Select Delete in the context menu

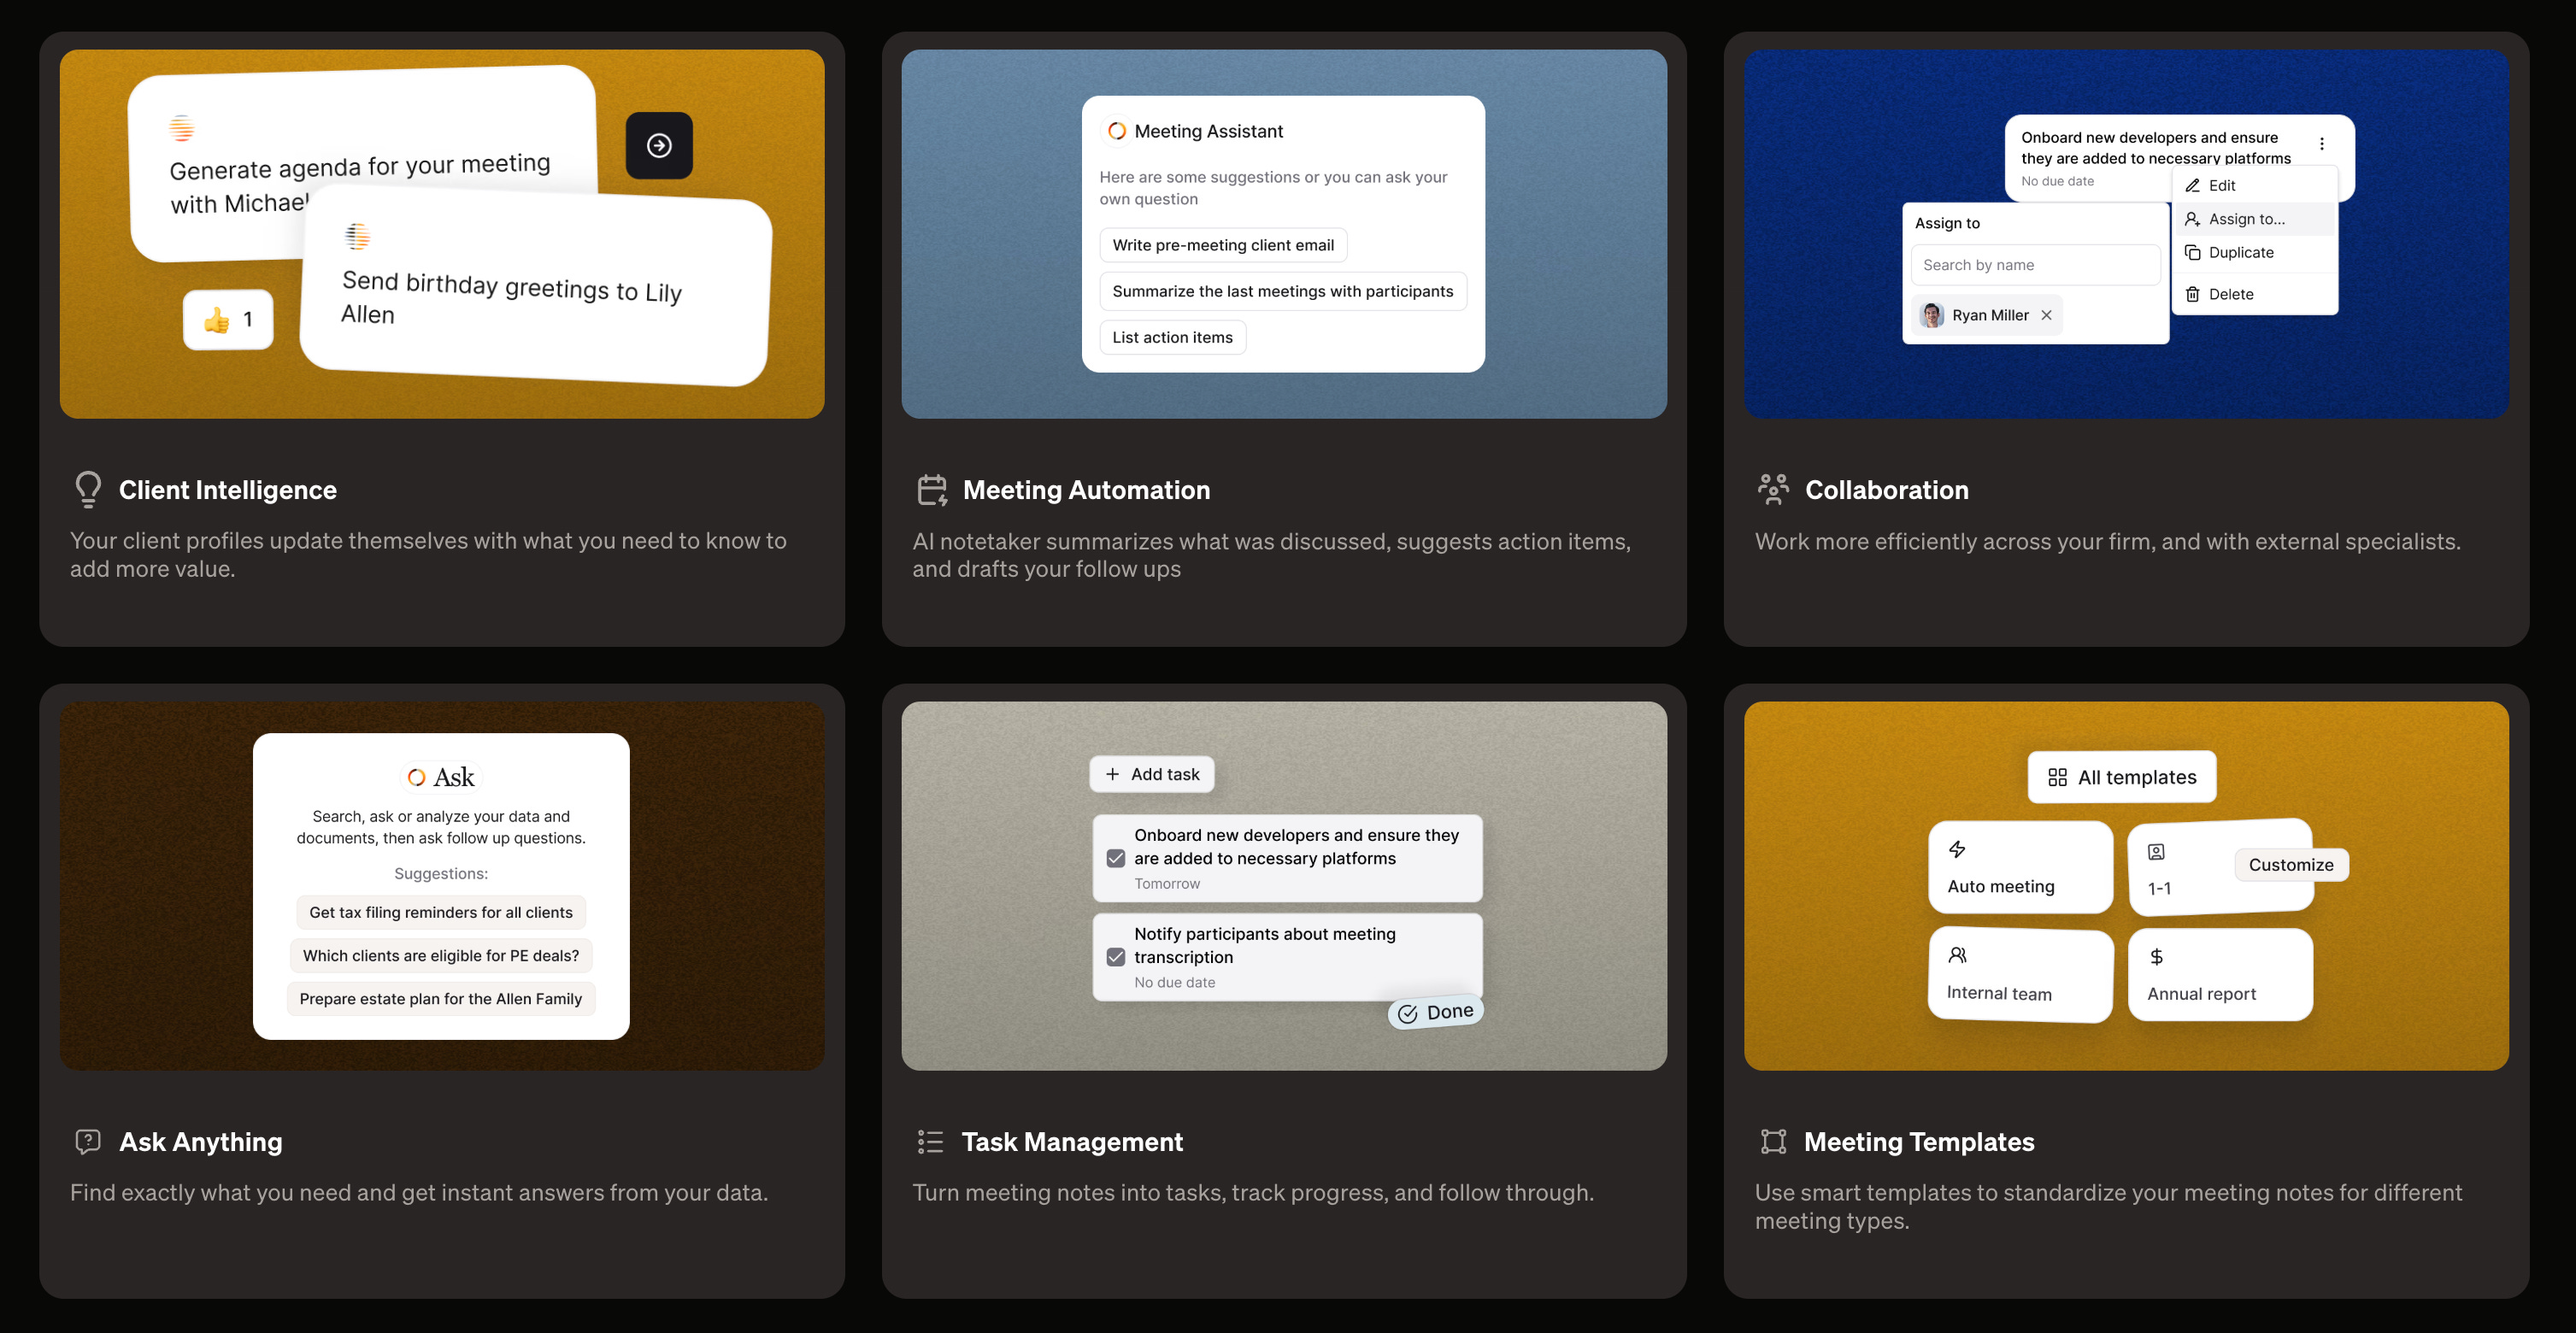tap(2255, 294)
